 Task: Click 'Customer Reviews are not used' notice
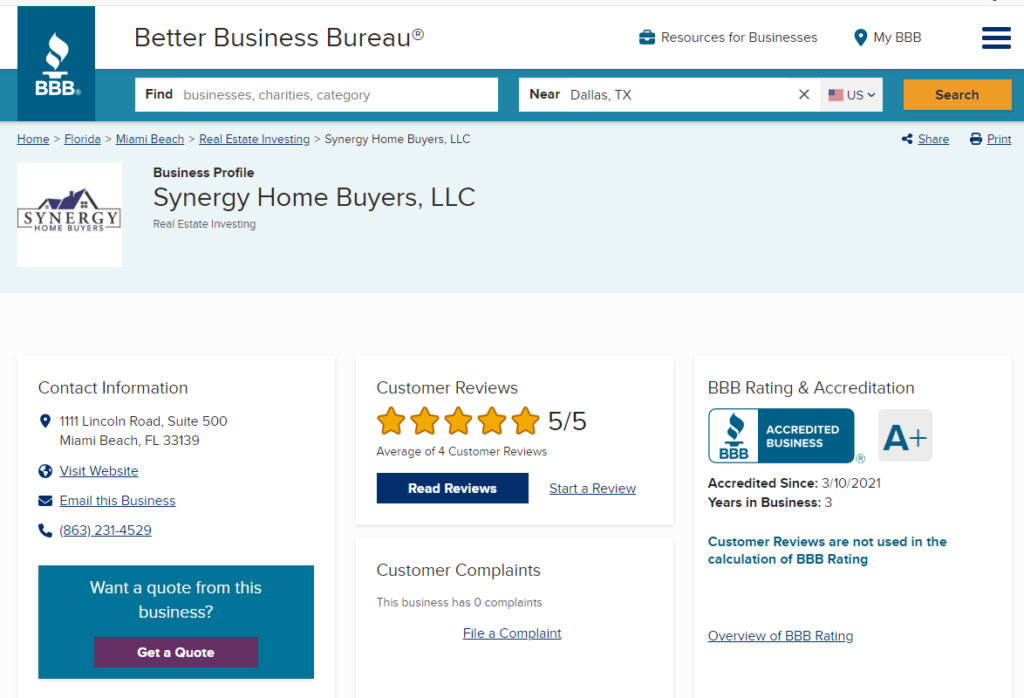pyautogui.click(x=827, y=550)
